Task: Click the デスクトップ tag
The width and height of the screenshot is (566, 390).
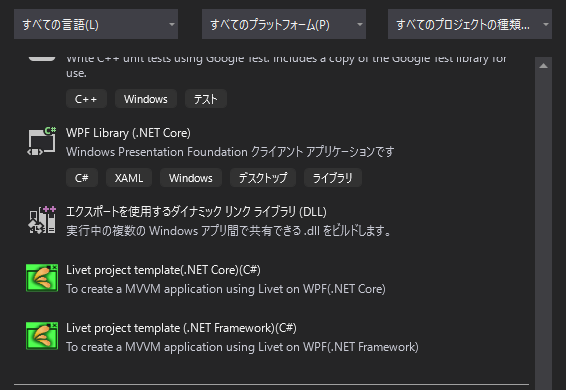Action: tap(263, 178)
